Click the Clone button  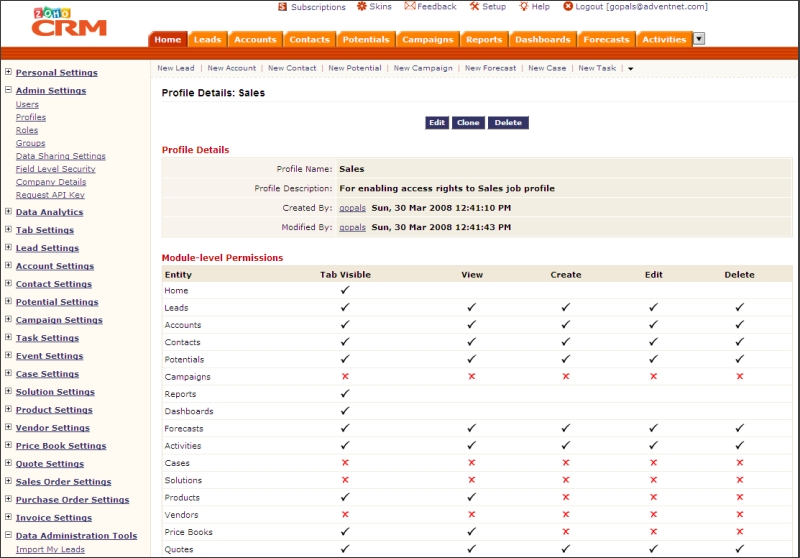point(467,123)
